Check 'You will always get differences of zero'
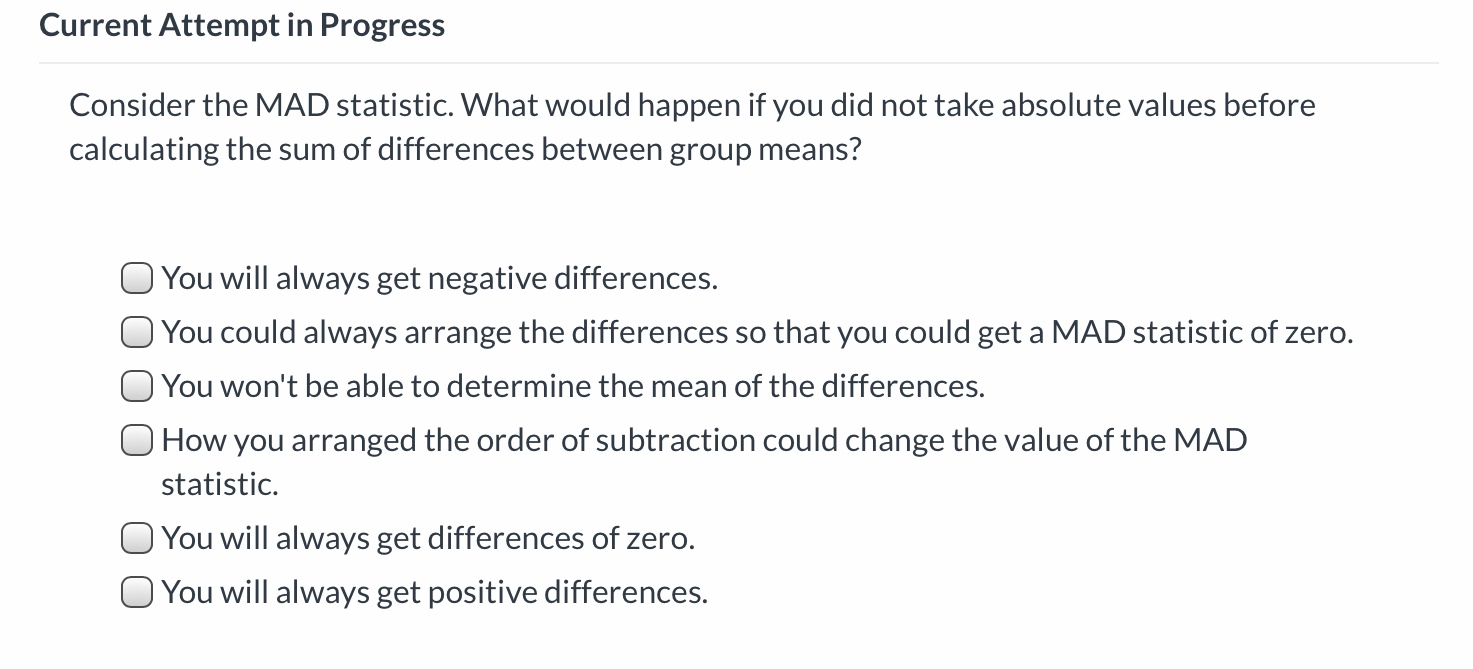 pyautogui.click(x=136, y=537)
